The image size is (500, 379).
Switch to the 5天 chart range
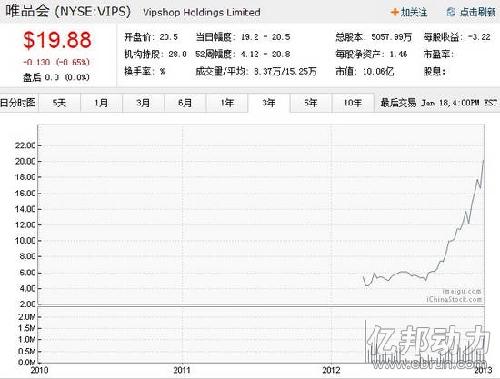pyautogui.click(x=60, y=103)
